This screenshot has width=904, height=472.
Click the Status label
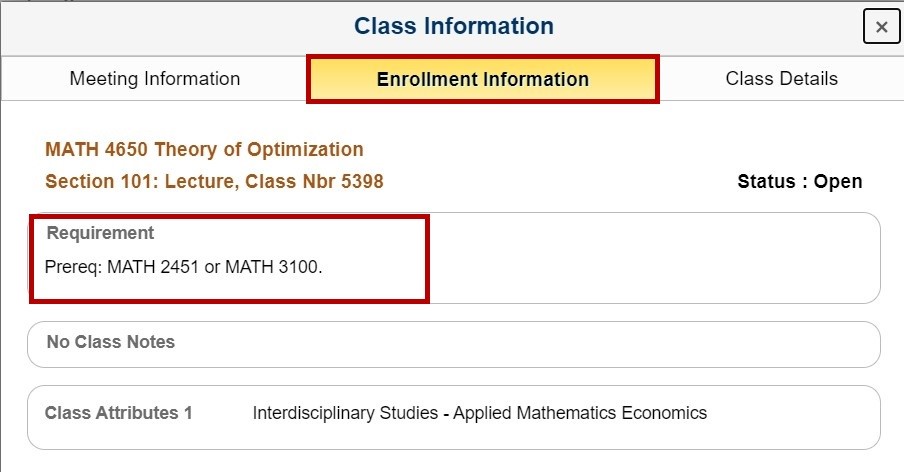[769, 182]
